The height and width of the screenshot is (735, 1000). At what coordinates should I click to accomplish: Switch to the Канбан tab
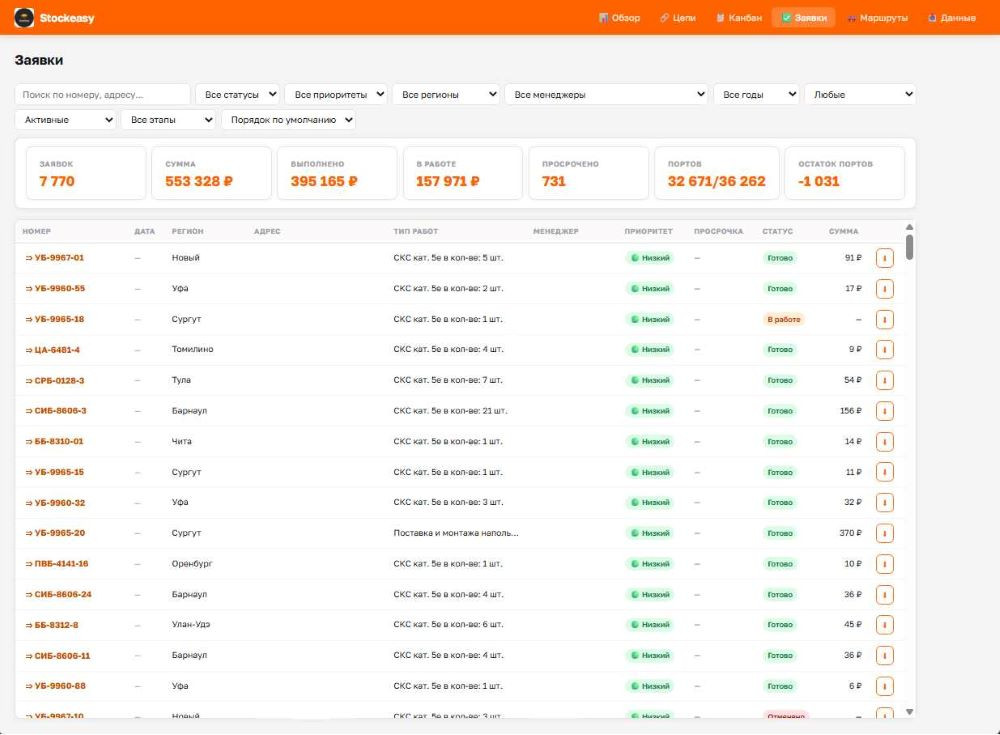tap(739, 18)
